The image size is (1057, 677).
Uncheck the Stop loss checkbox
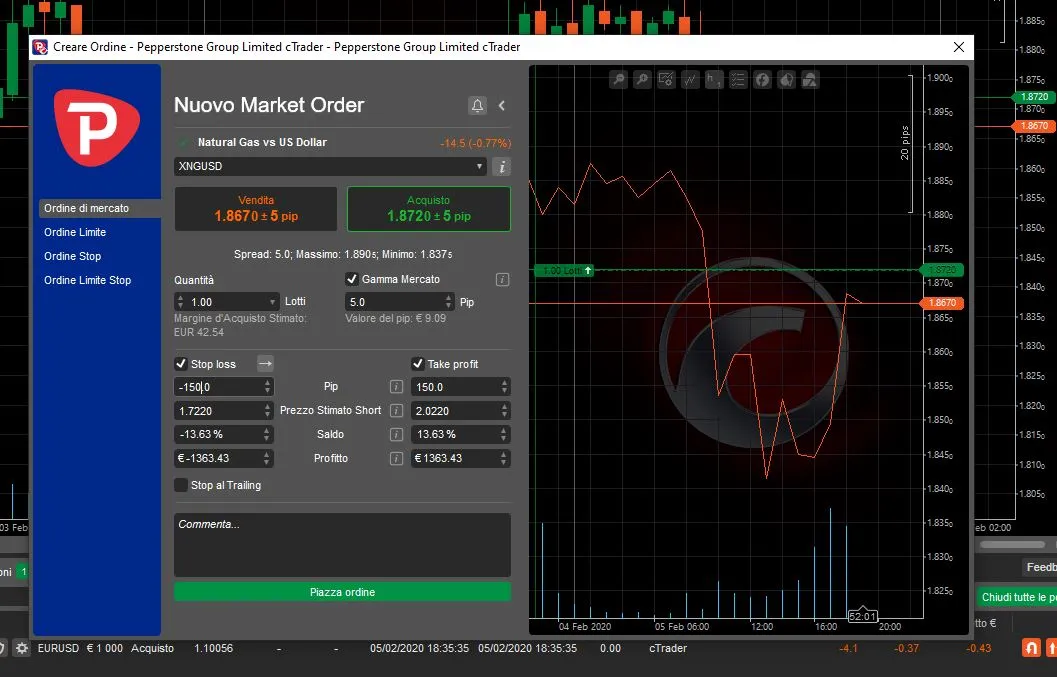click(181, 363)
